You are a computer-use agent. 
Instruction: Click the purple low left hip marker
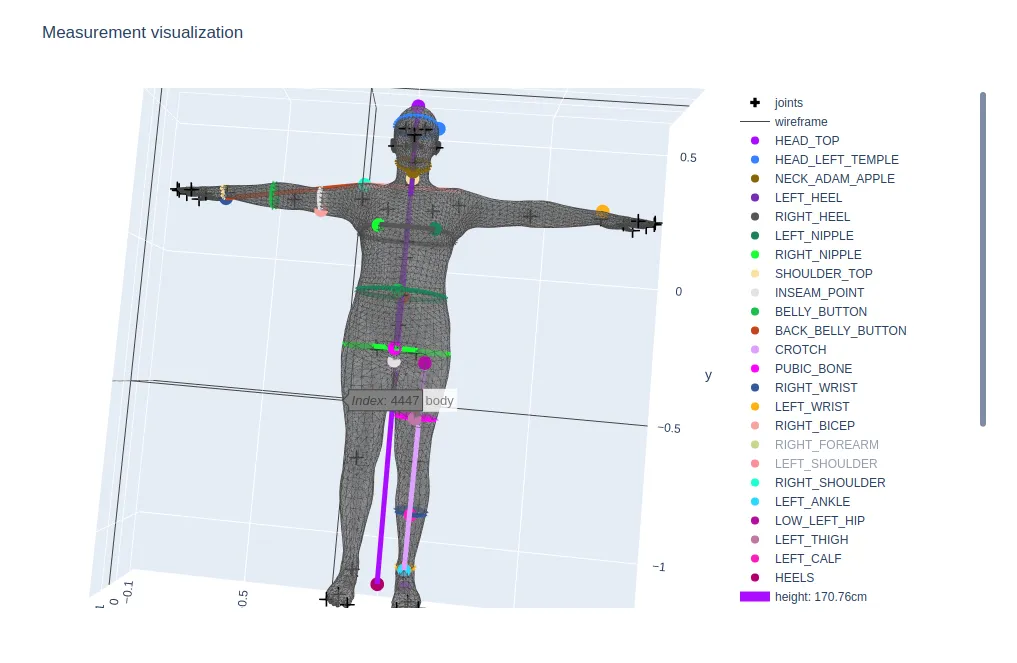424,363
